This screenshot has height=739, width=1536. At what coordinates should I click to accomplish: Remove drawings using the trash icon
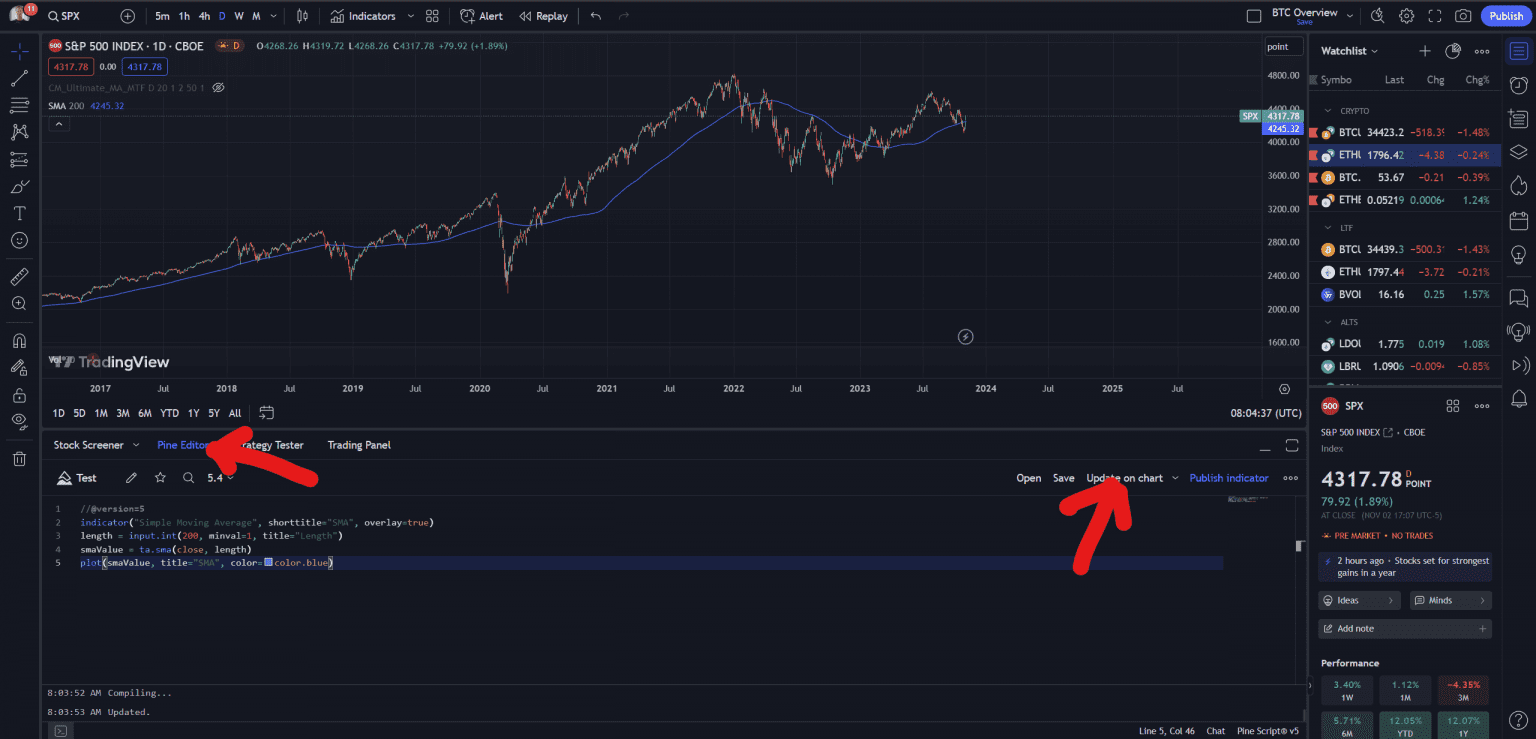point(19,457)
